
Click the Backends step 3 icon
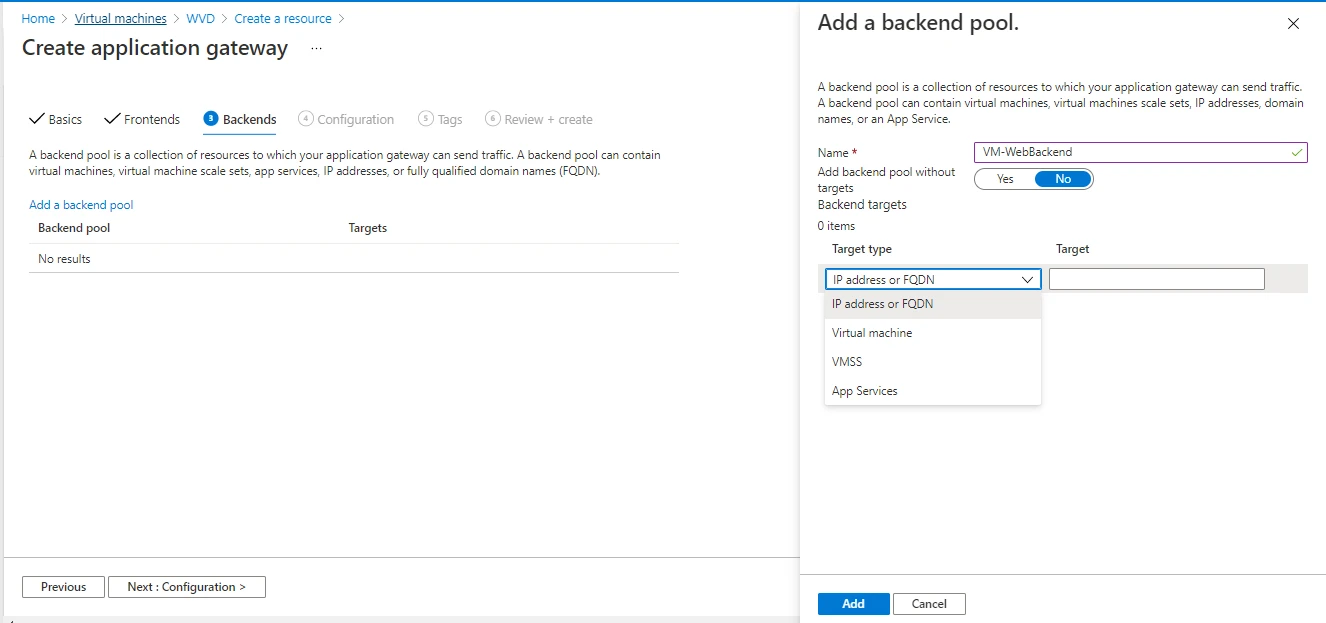[211, 119]
